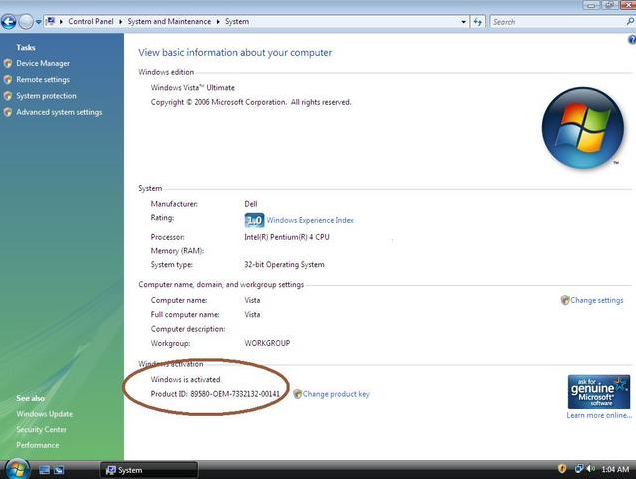Image resolution: width=636 pixels, height=479 pixels.
Task: Click the shield icon beside Device Manager
Action: coord(8,63)
